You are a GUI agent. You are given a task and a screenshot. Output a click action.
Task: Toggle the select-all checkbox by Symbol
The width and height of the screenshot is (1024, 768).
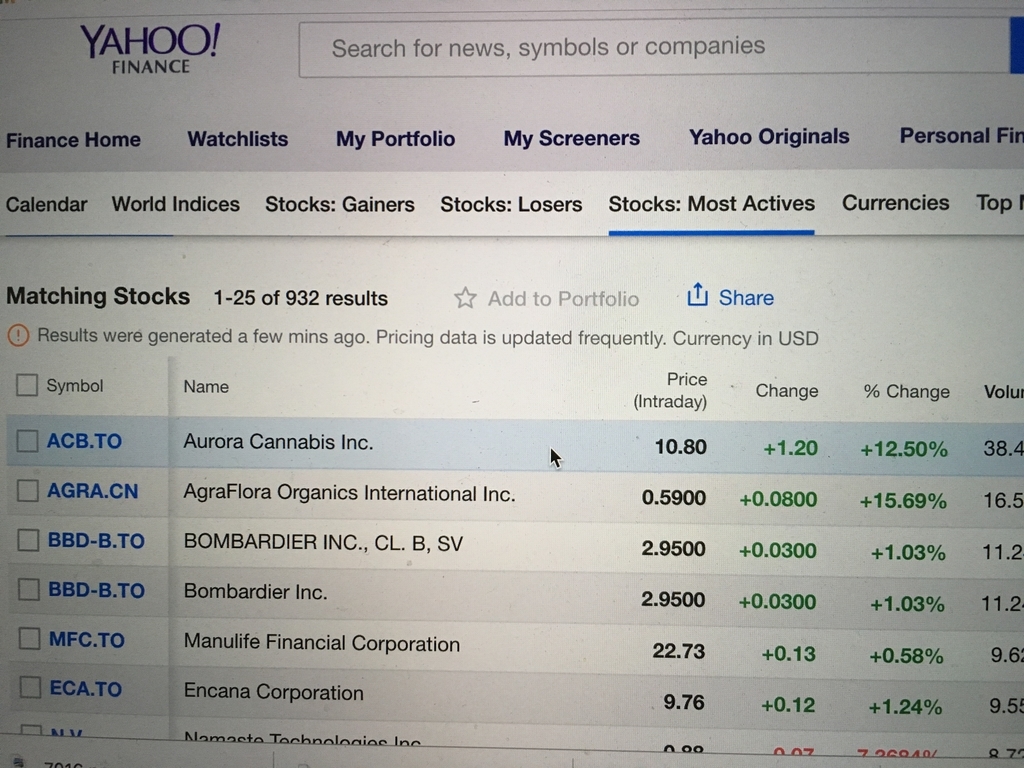click(27, 385)
